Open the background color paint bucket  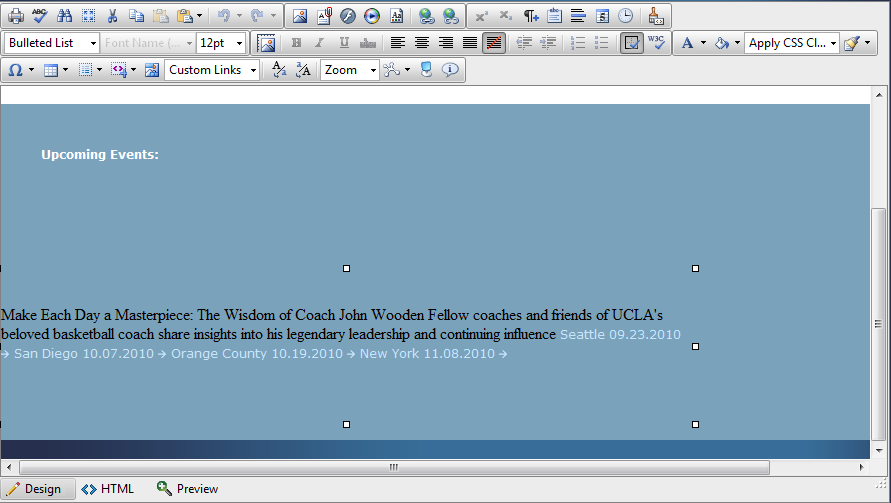tap(727, 43)
